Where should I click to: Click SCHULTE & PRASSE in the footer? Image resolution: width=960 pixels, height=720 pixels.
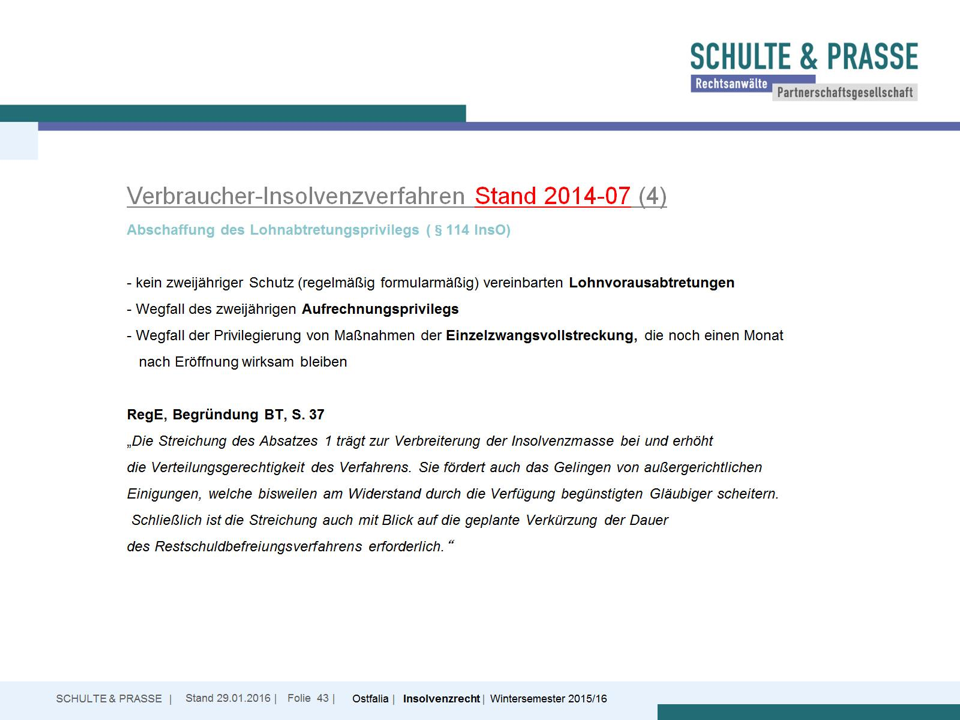(108, 699)
